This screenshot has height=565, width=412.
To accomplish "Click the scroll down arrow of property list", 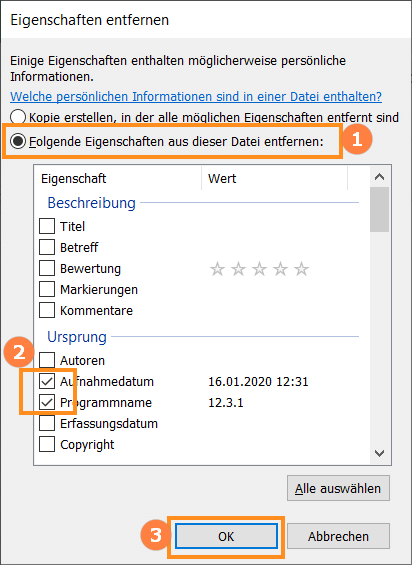I will click(379, 453).
